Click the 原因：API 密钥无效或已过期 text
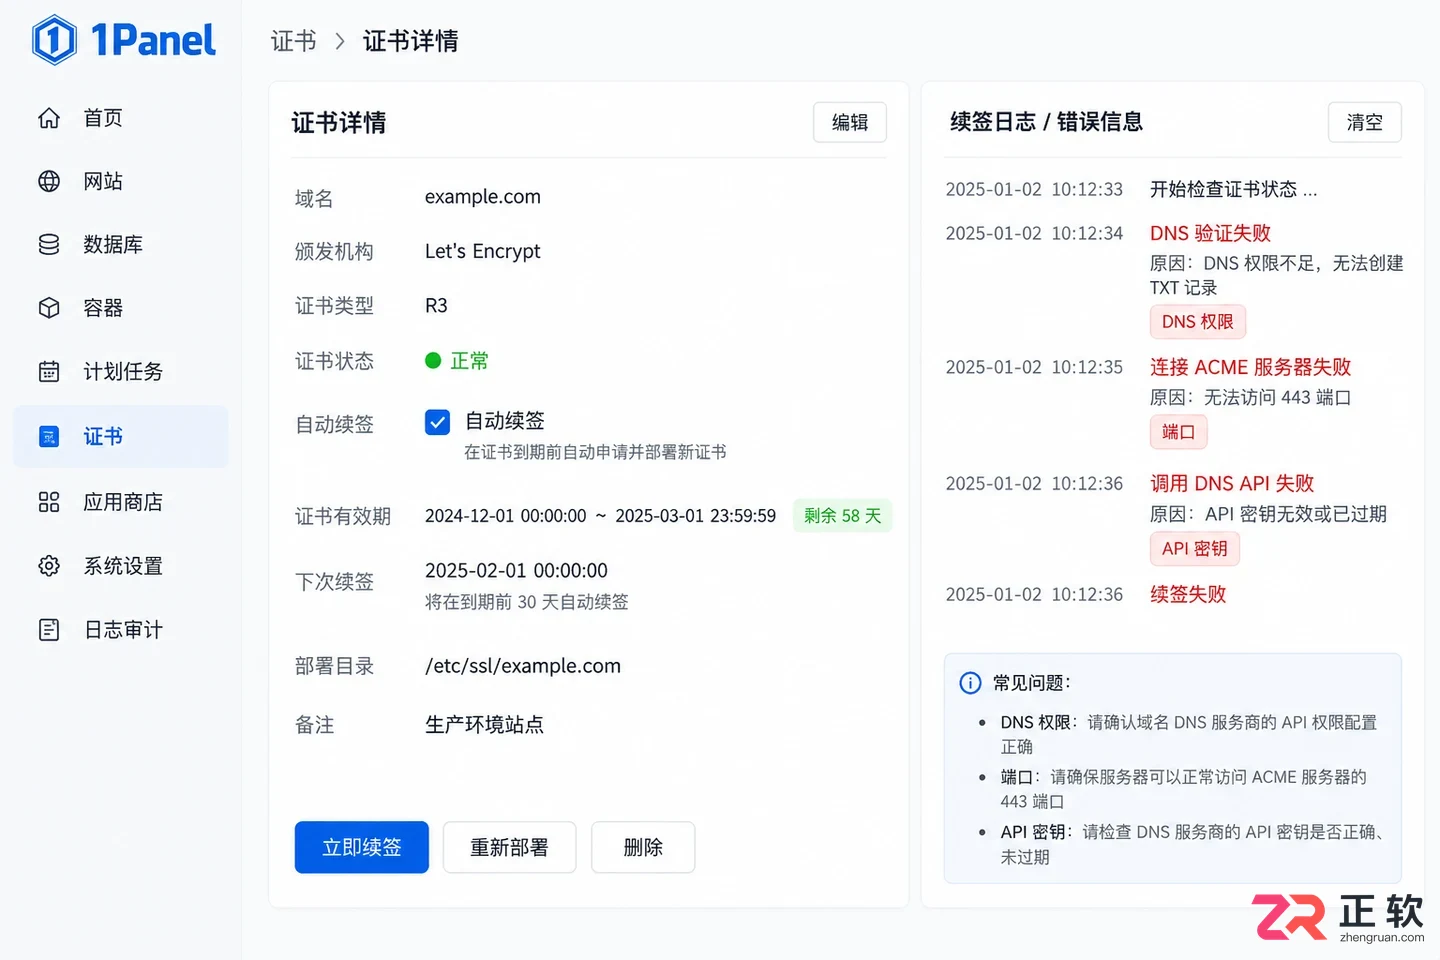 tap(1268, 514)
